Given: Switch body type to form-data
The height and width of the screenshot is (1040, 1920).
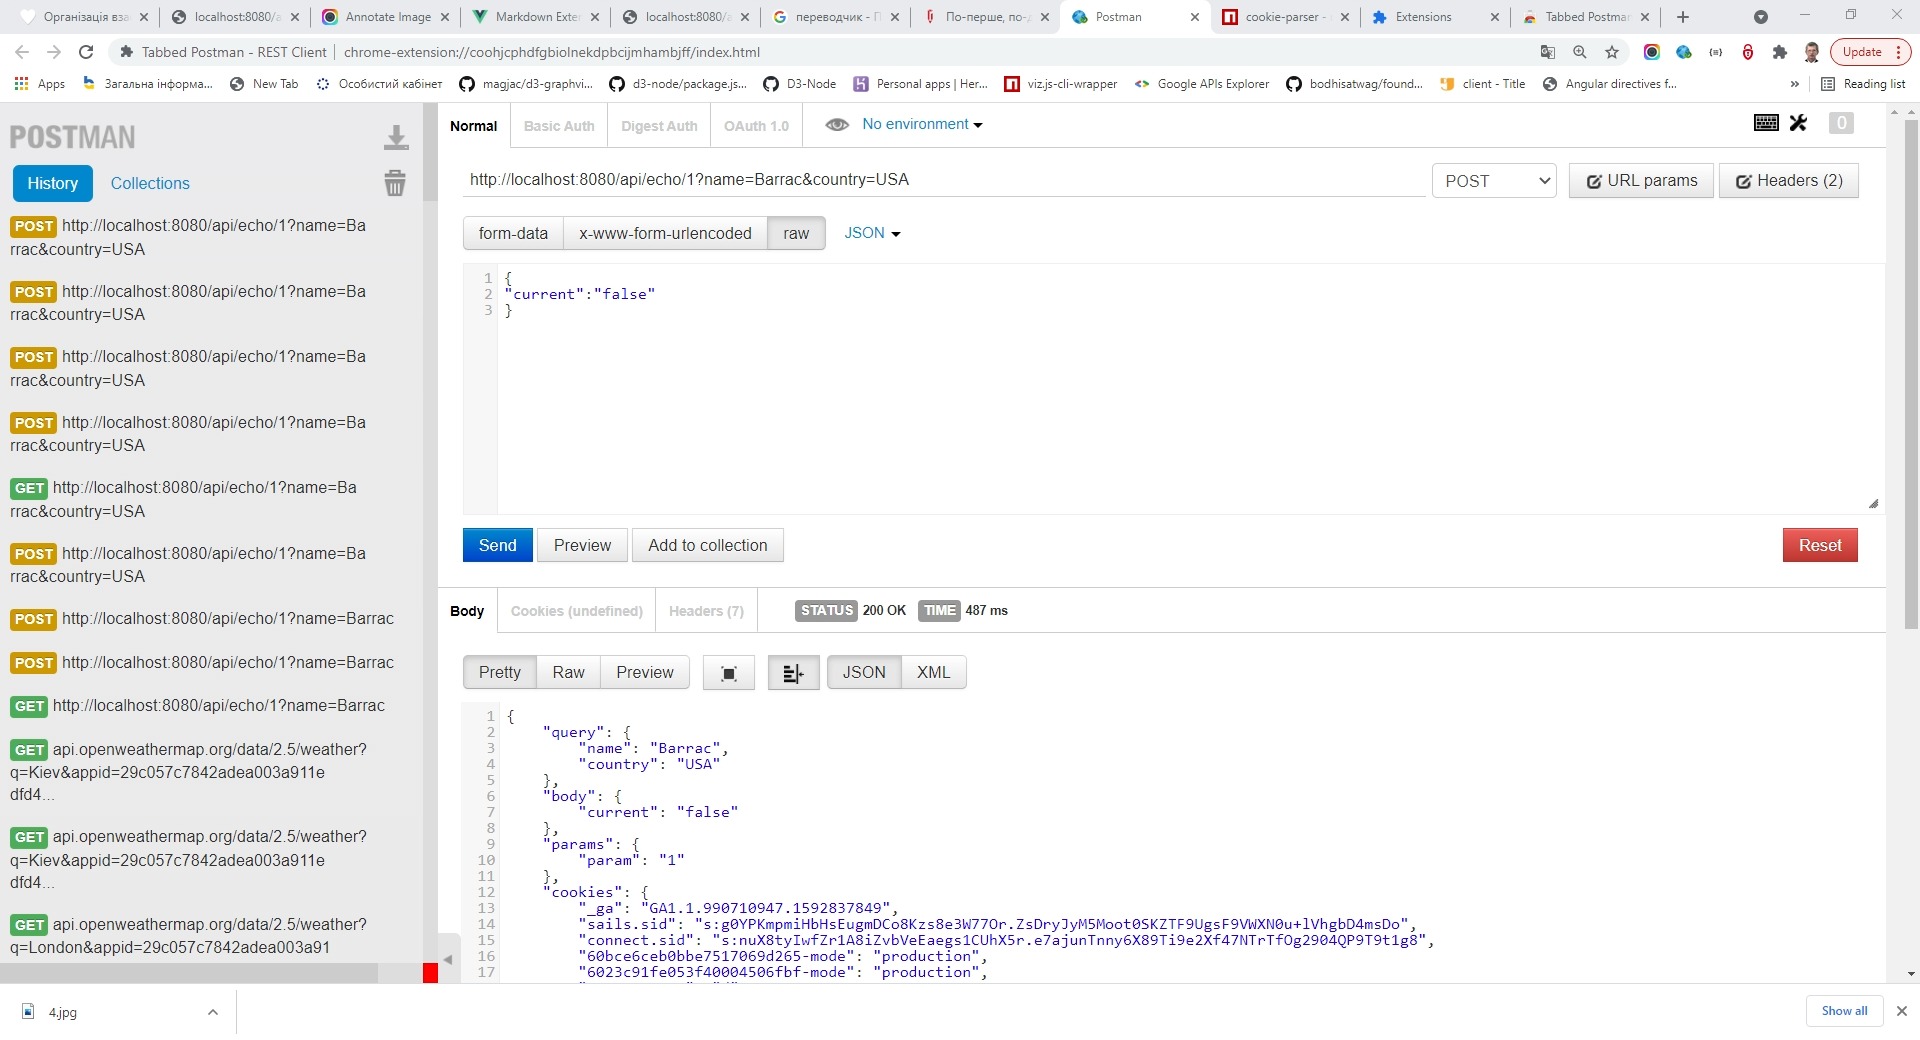Looking at the screenshot, I should [x=513, y=233].
